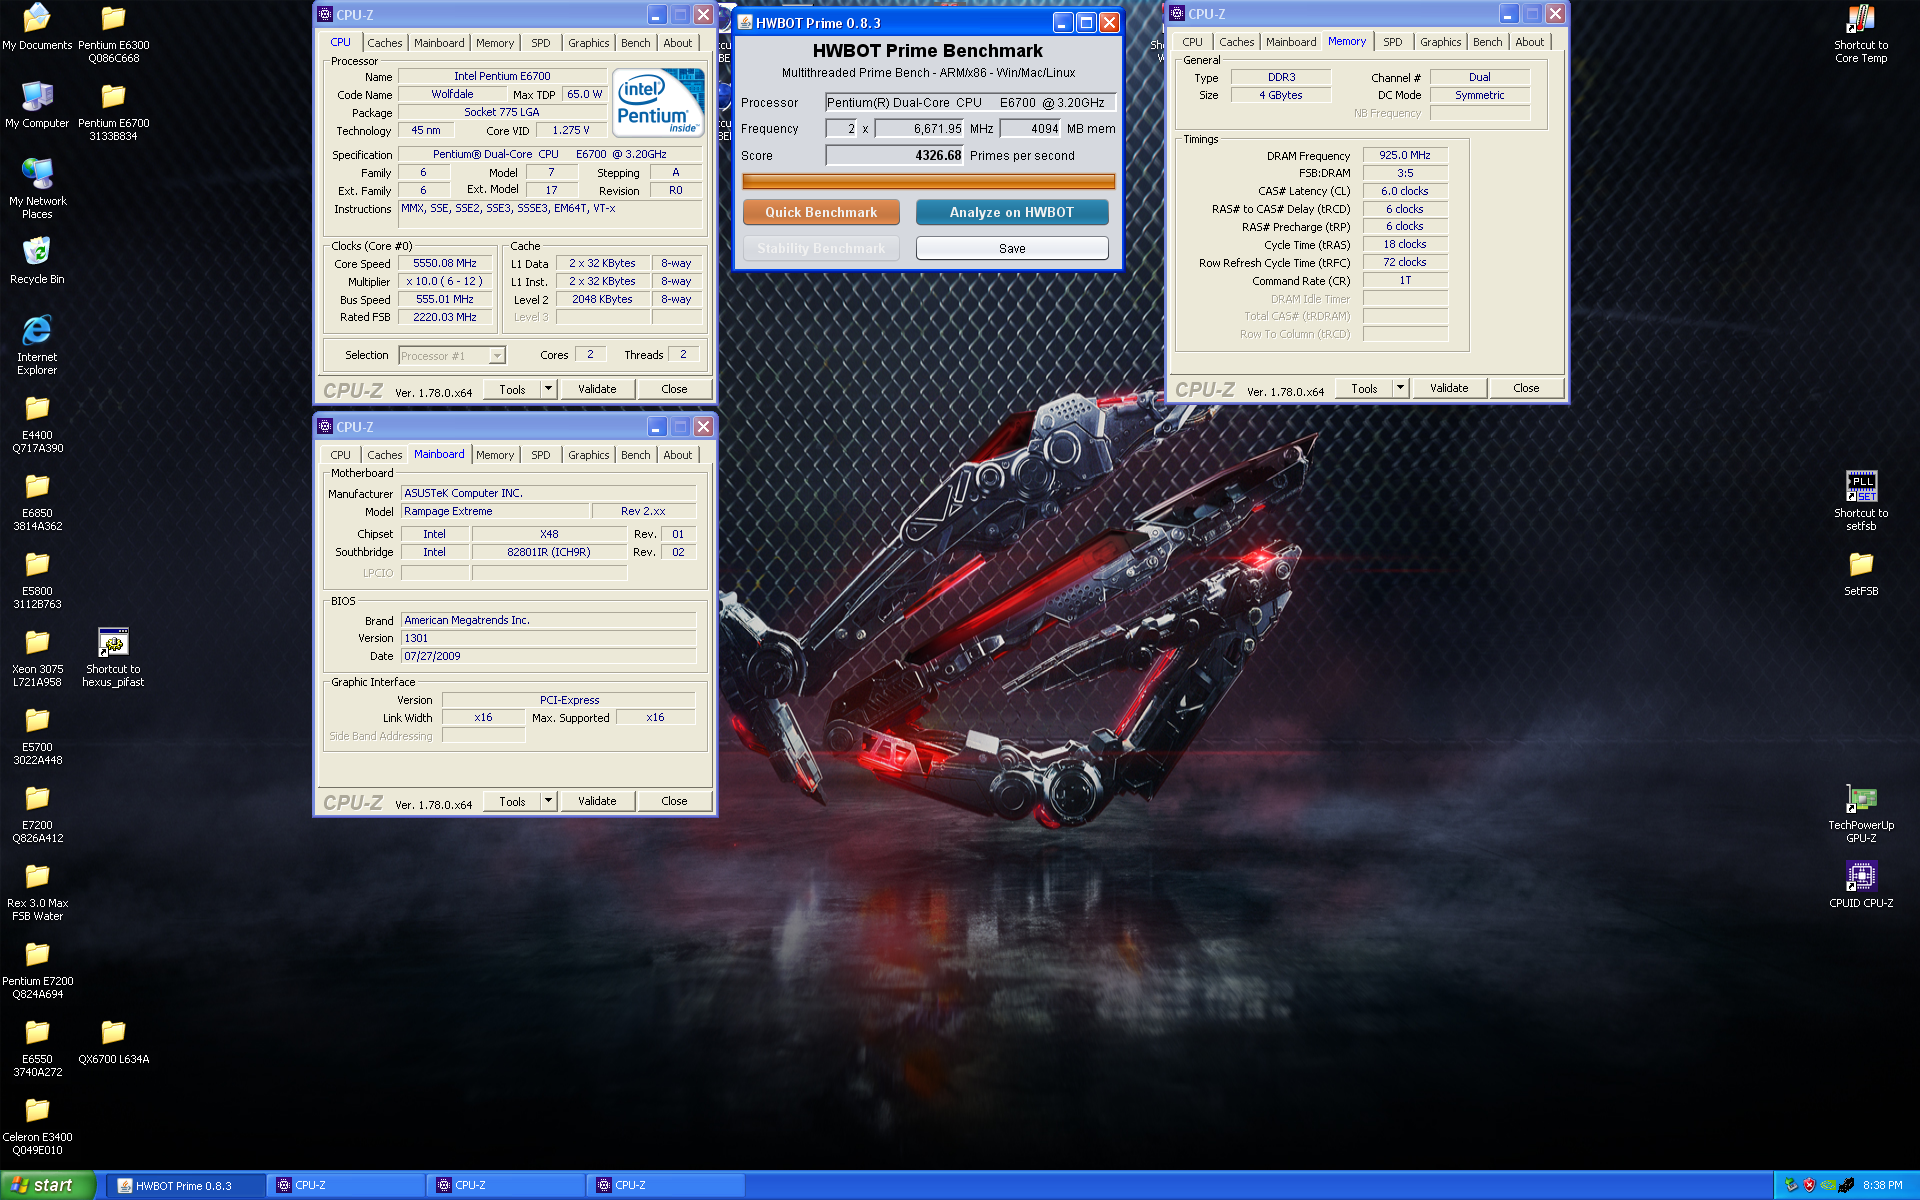Open the Pentium E7200 Q824A694 folder
This screenshot has width=1920, height=1200.
coord(37,969)
